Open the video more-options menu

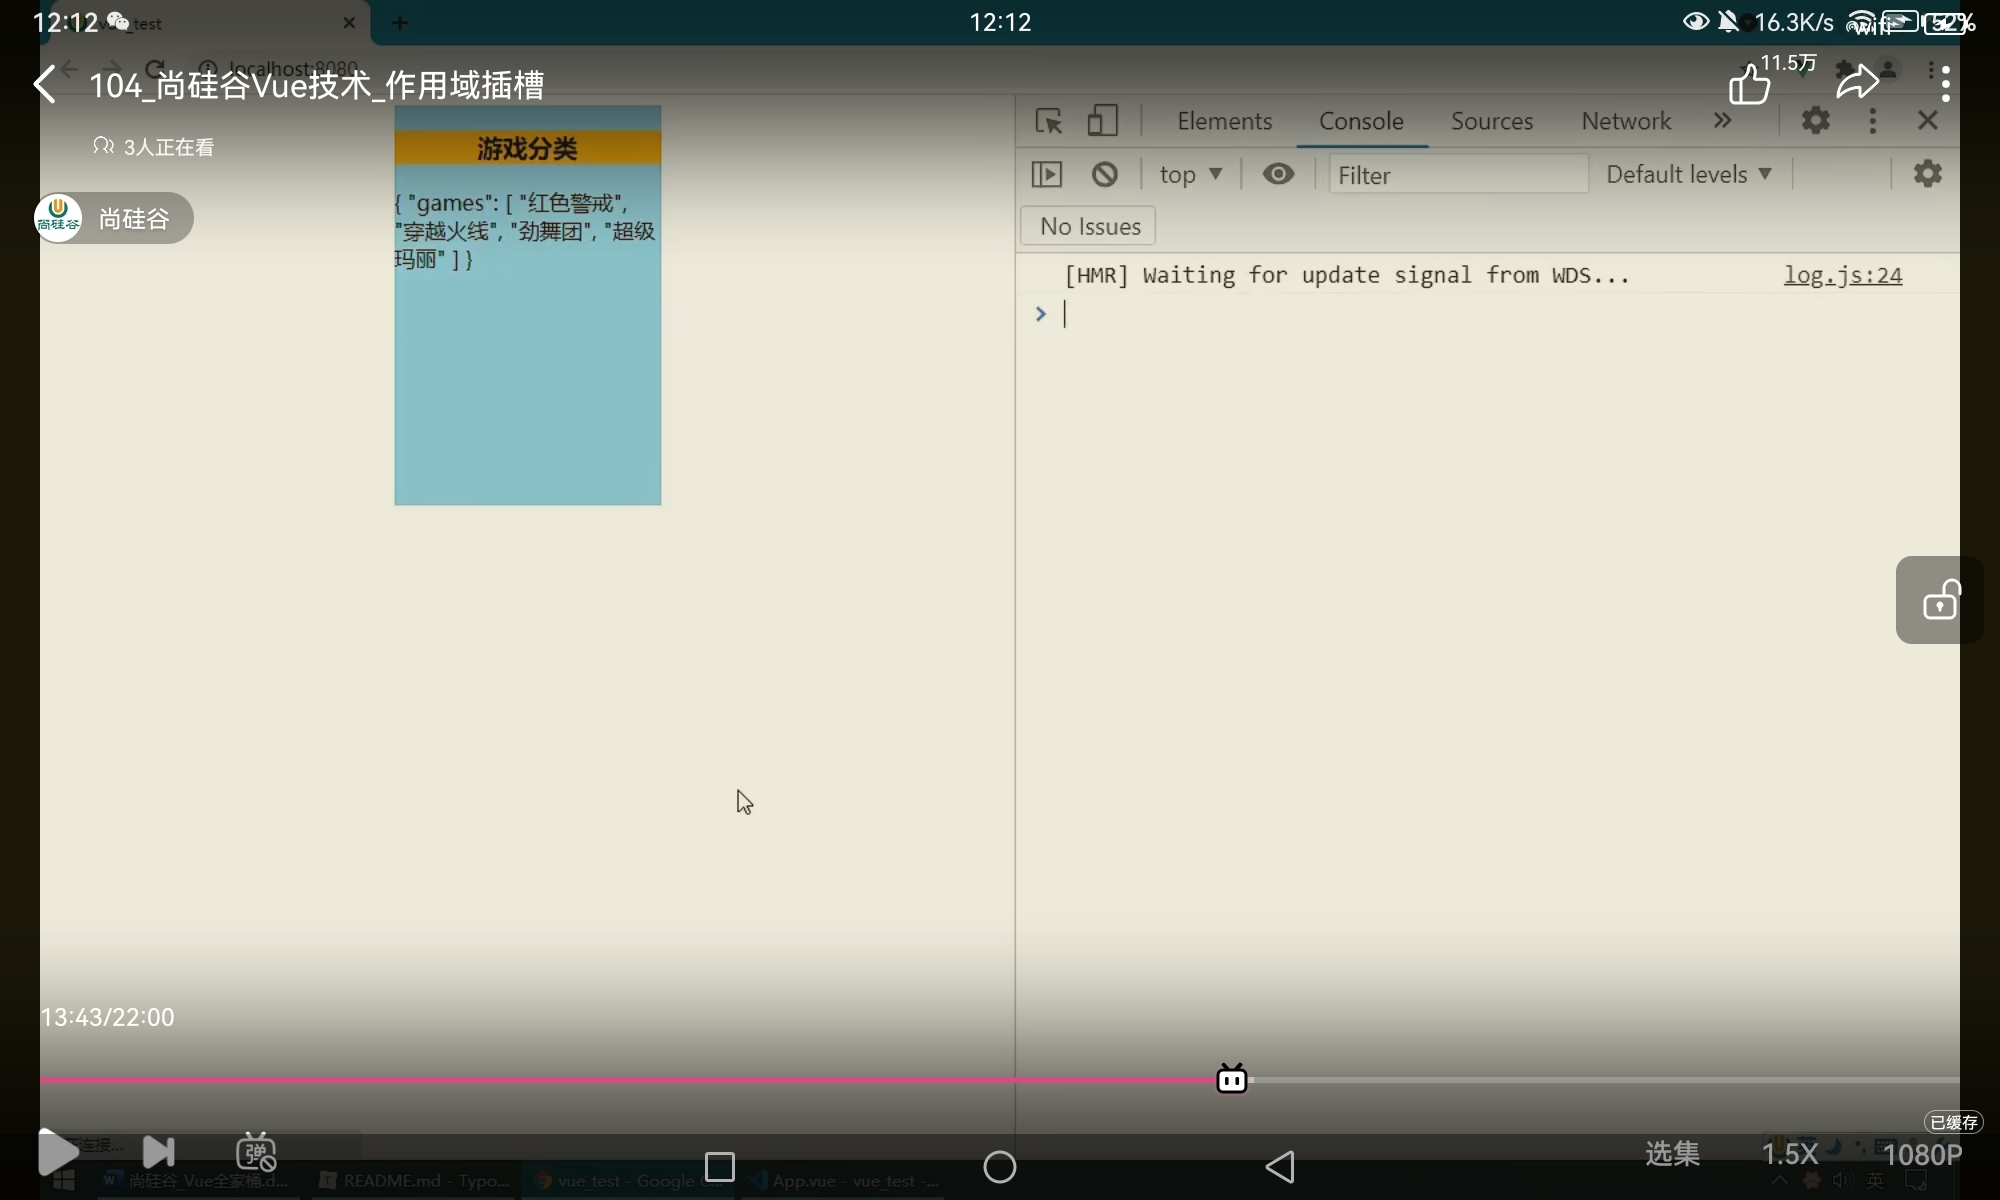(1945, 84)
